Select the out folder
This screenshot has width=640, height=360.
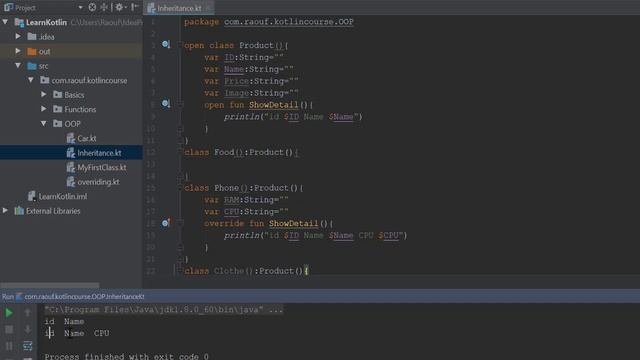(x=44, y=51)
